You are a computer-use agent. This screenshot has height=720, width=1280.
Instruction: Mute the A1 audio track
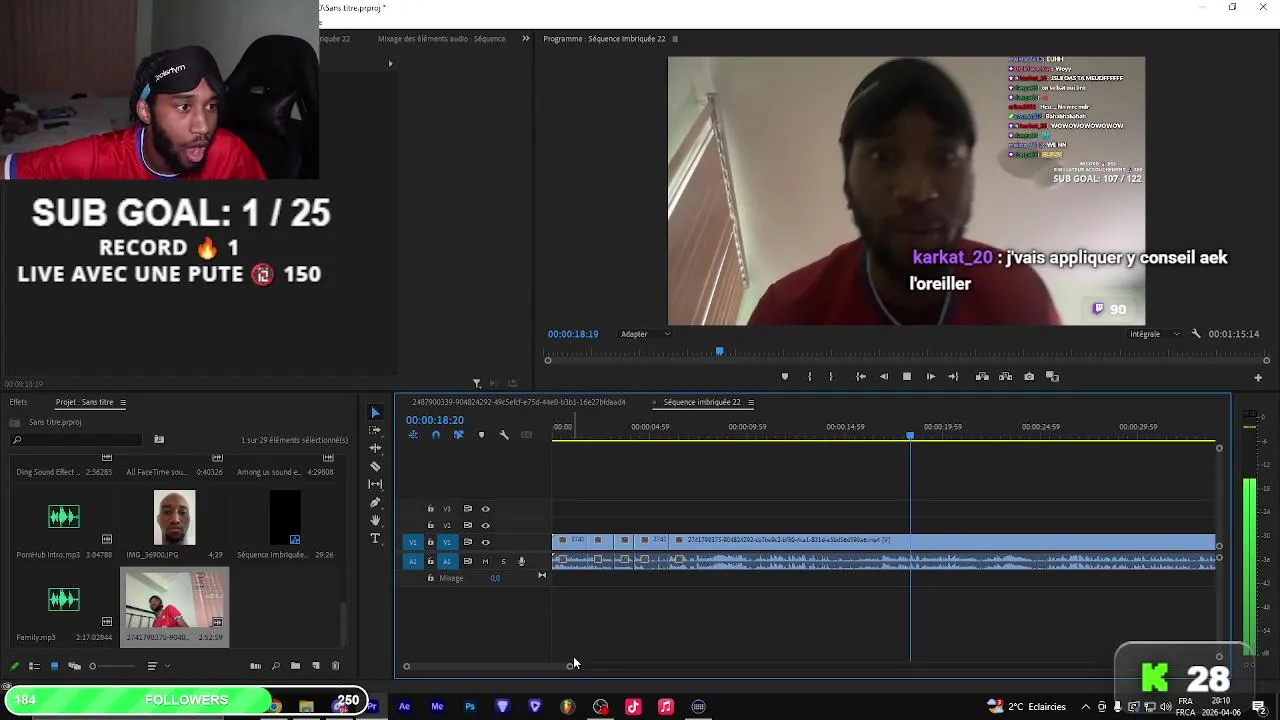485,561
